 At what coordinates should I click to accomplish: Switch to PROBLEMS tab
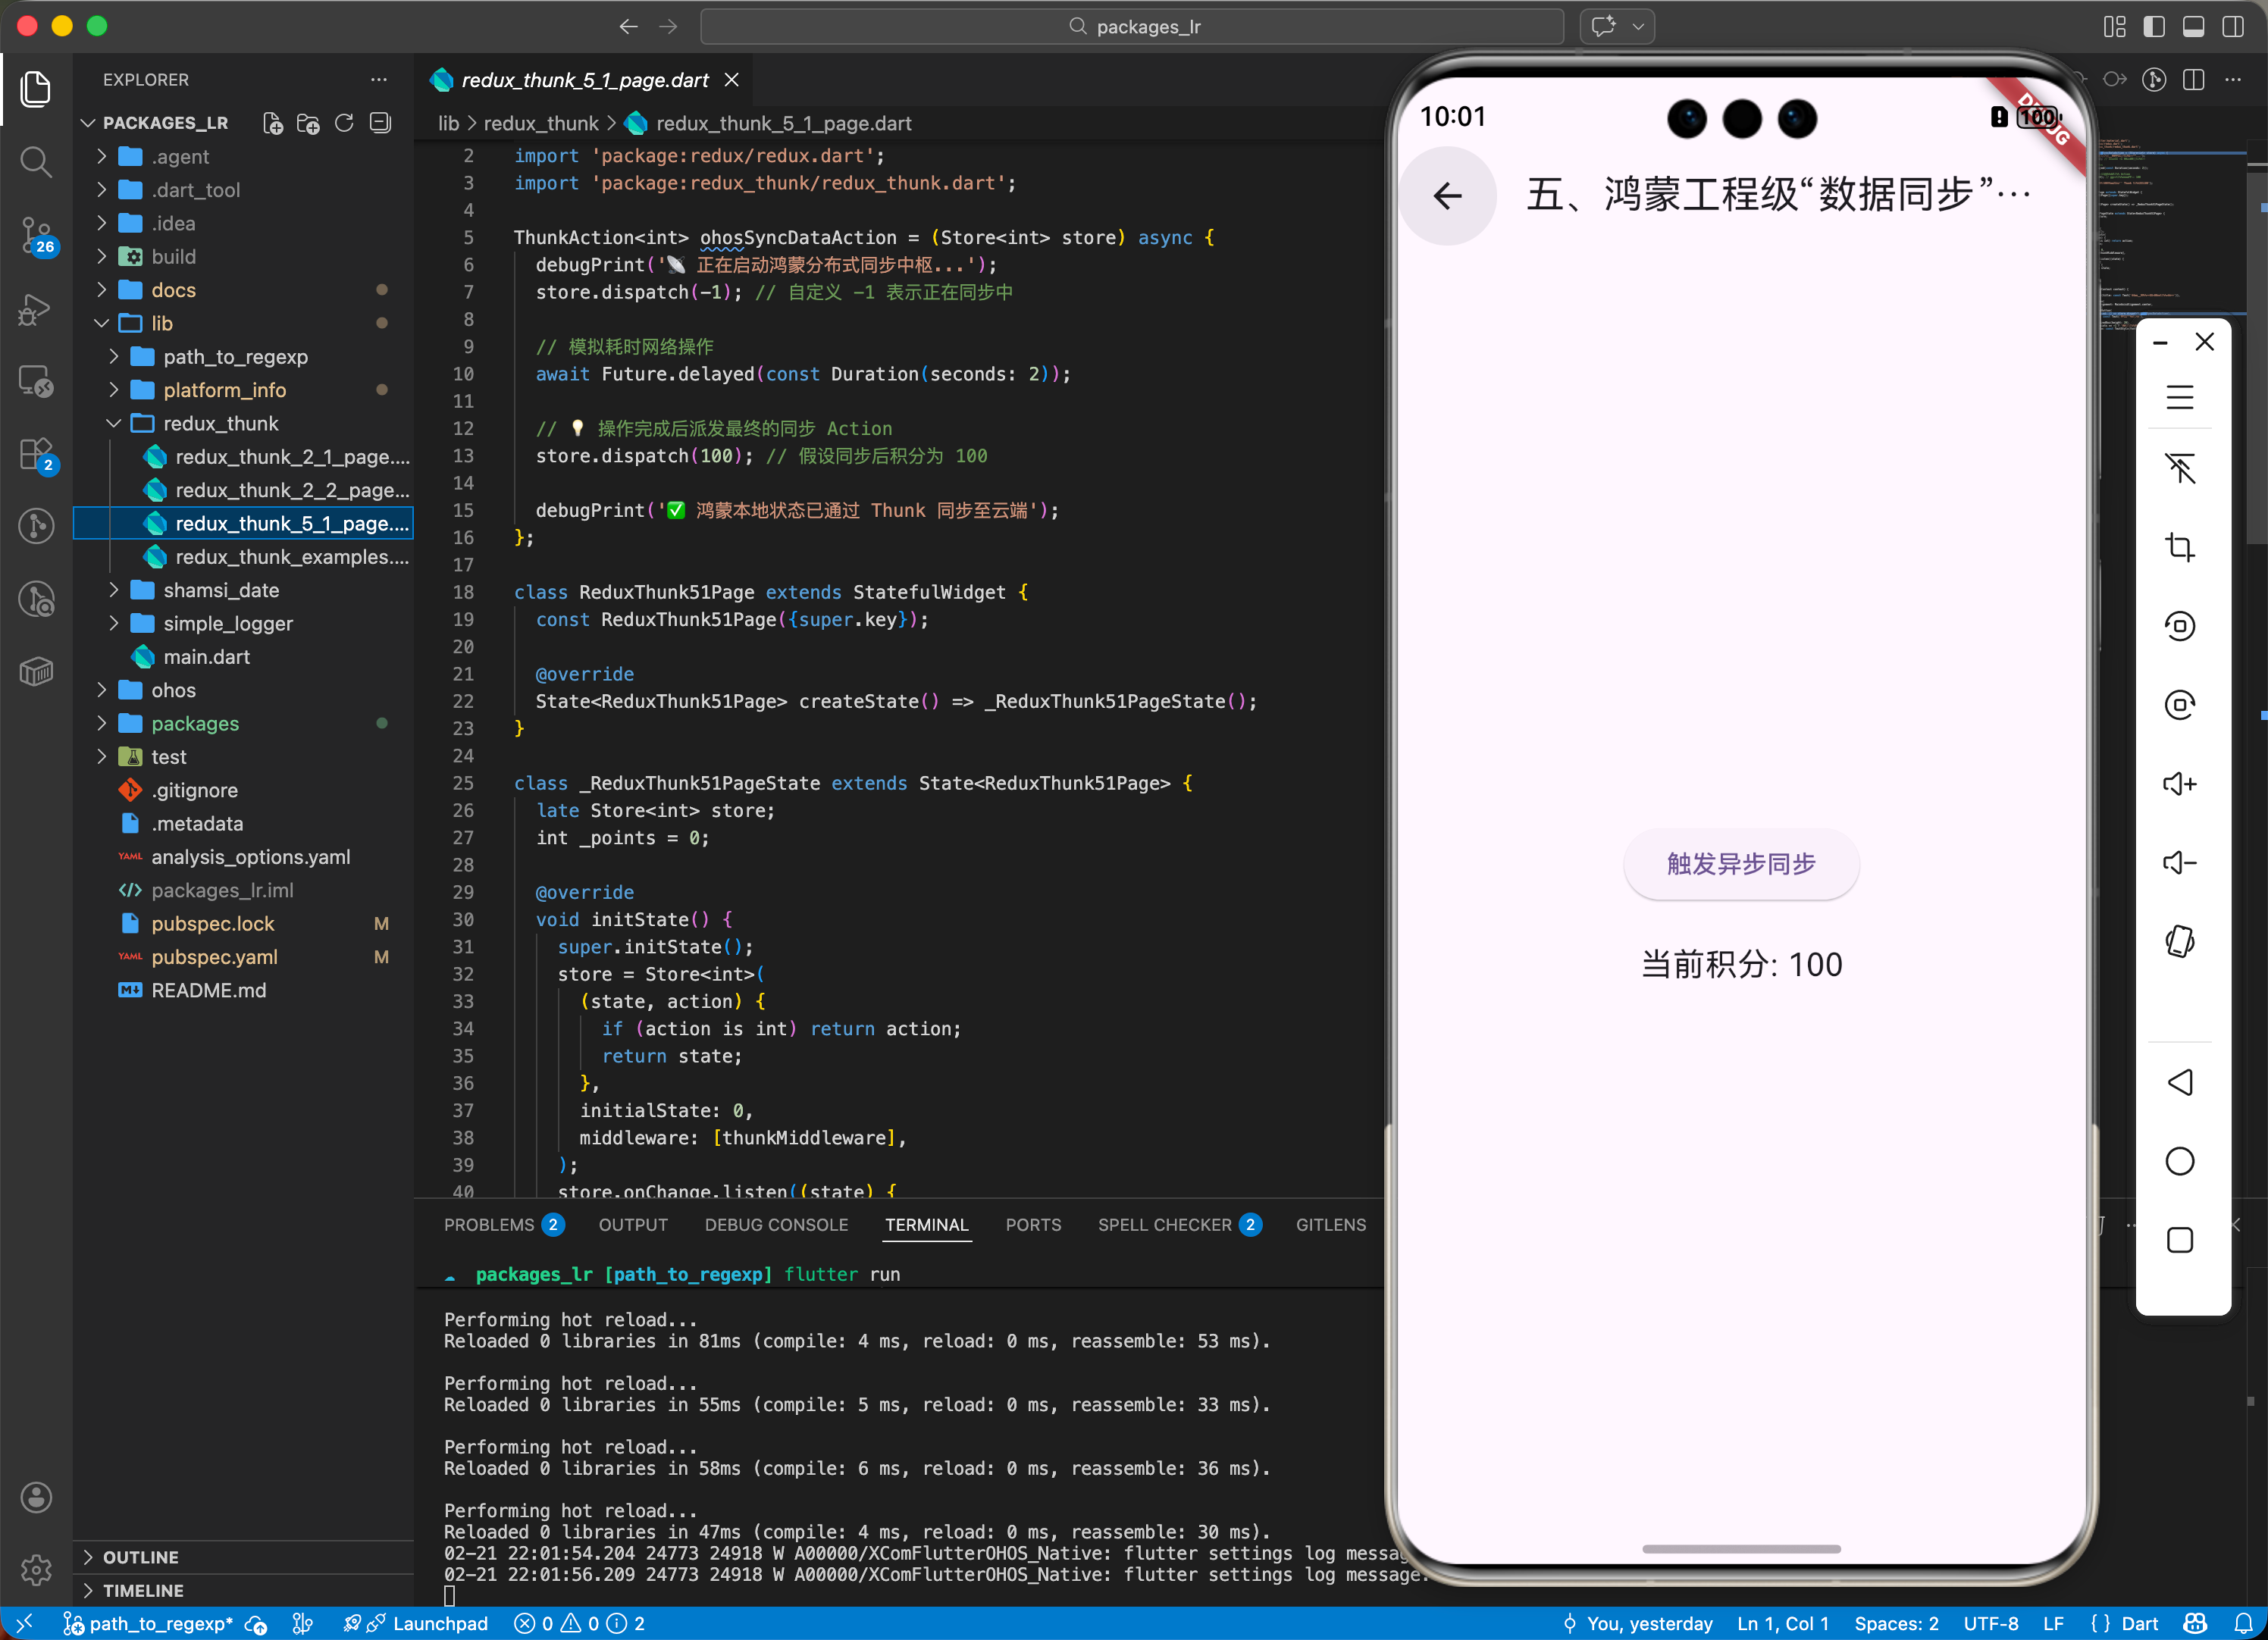click(489, 1224)
